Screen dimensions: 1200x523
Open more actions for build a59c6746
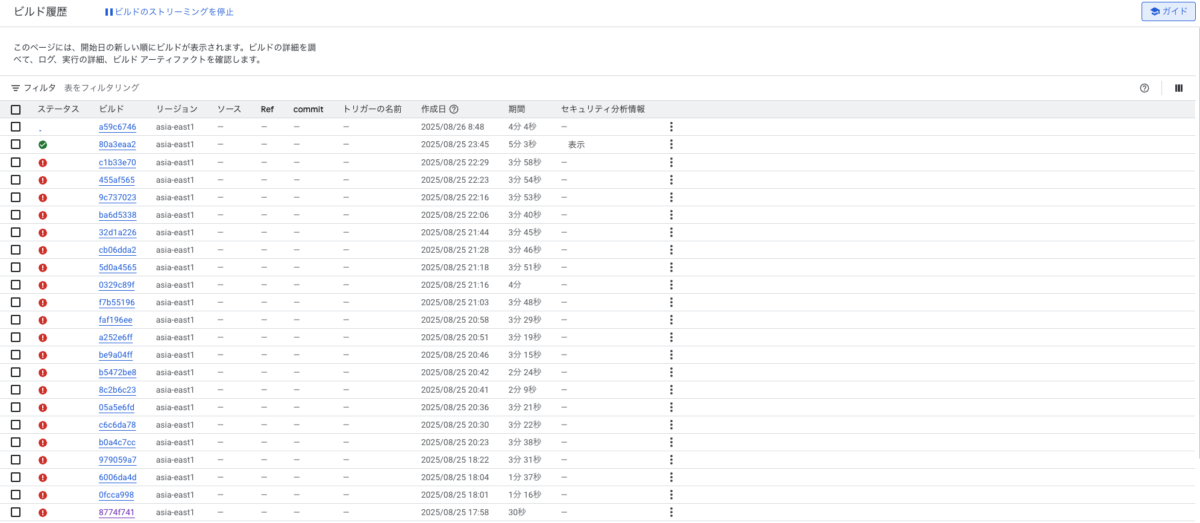coord(671,127)
